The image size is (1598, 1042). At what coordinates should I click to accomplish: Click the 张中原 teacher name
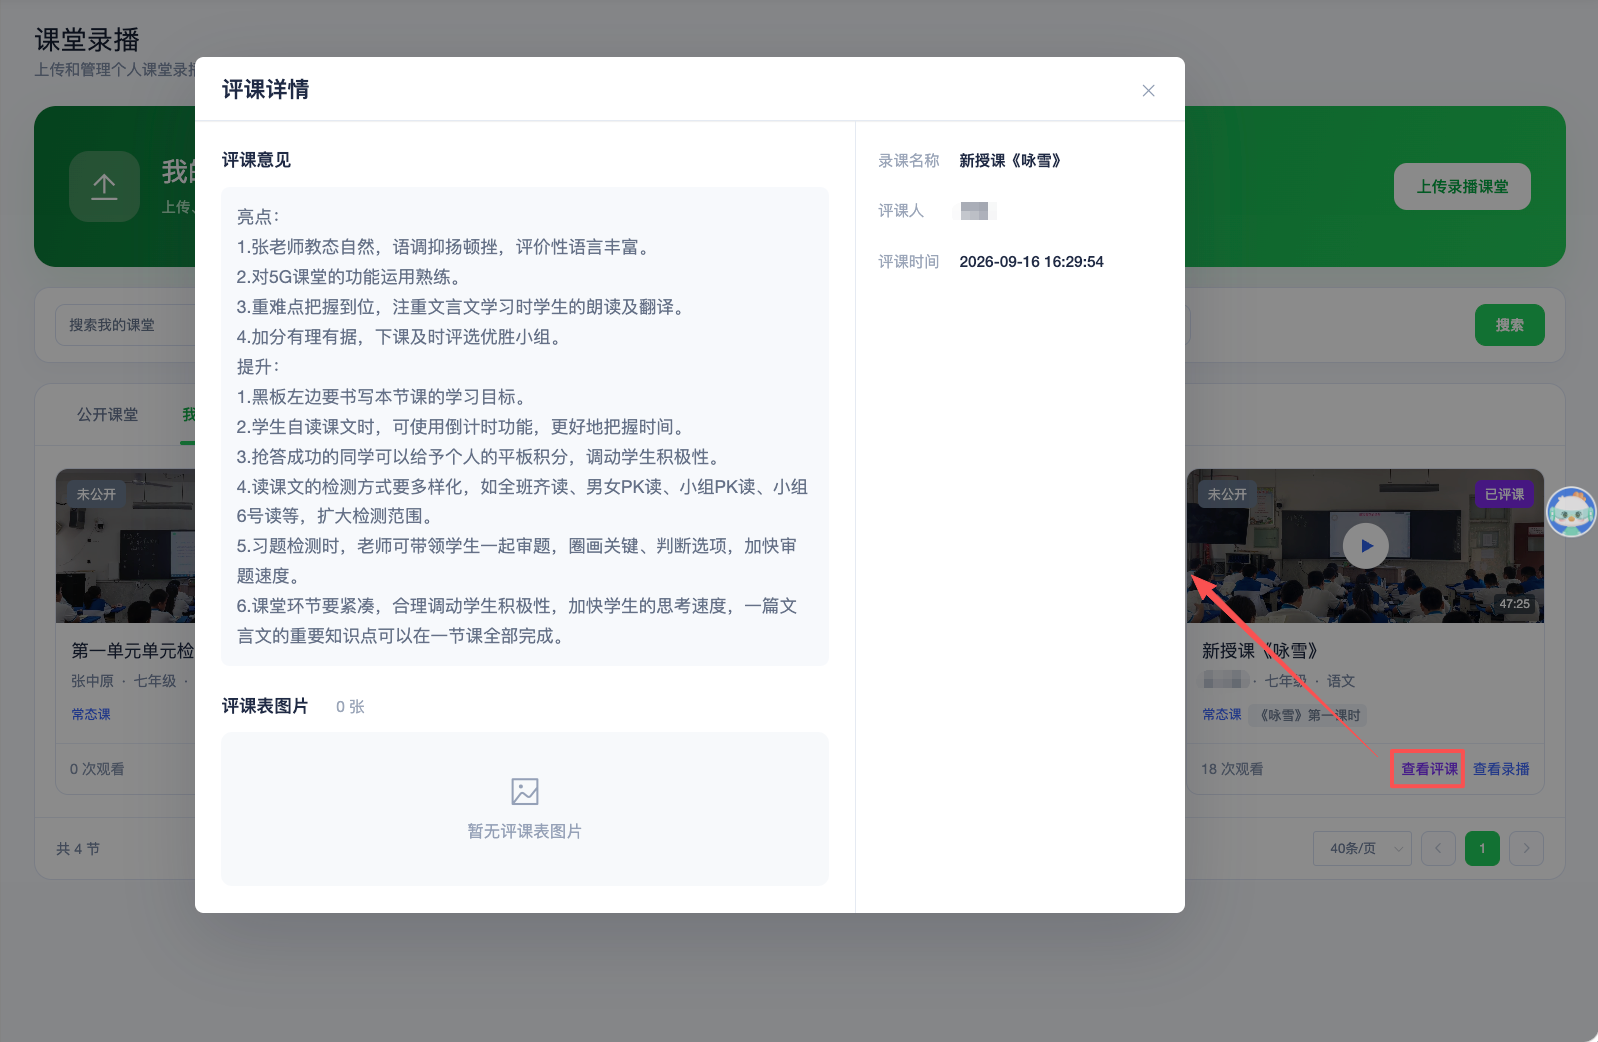(x=92, y=681)
